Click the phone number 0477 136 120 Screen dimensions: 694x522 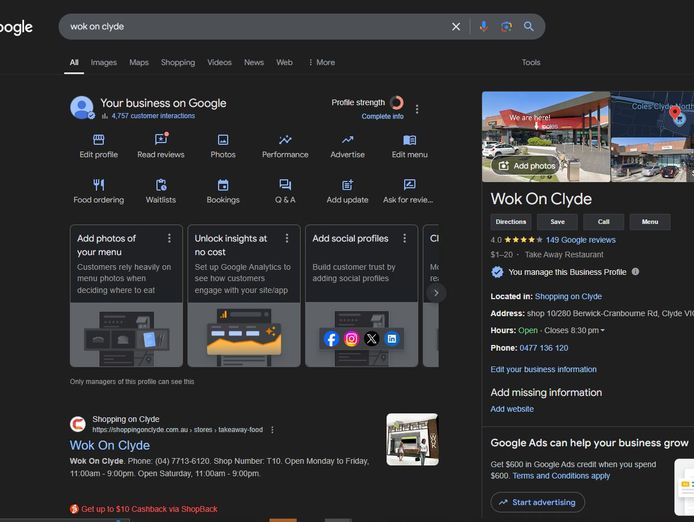tap(544, 348)
